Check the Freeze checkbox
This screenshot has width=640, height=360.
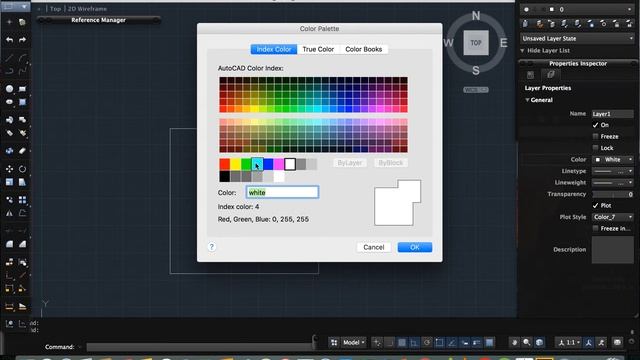coord(596,136)
